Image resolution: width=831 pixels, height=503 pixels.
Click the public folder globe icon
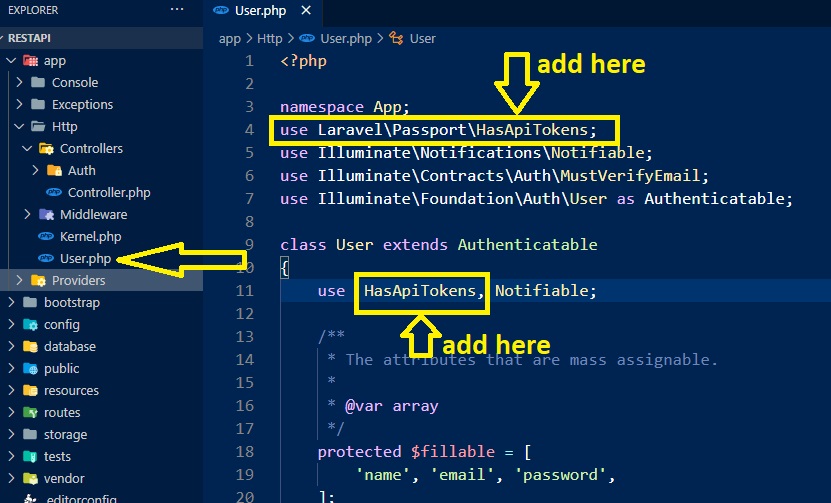[30, 369]
